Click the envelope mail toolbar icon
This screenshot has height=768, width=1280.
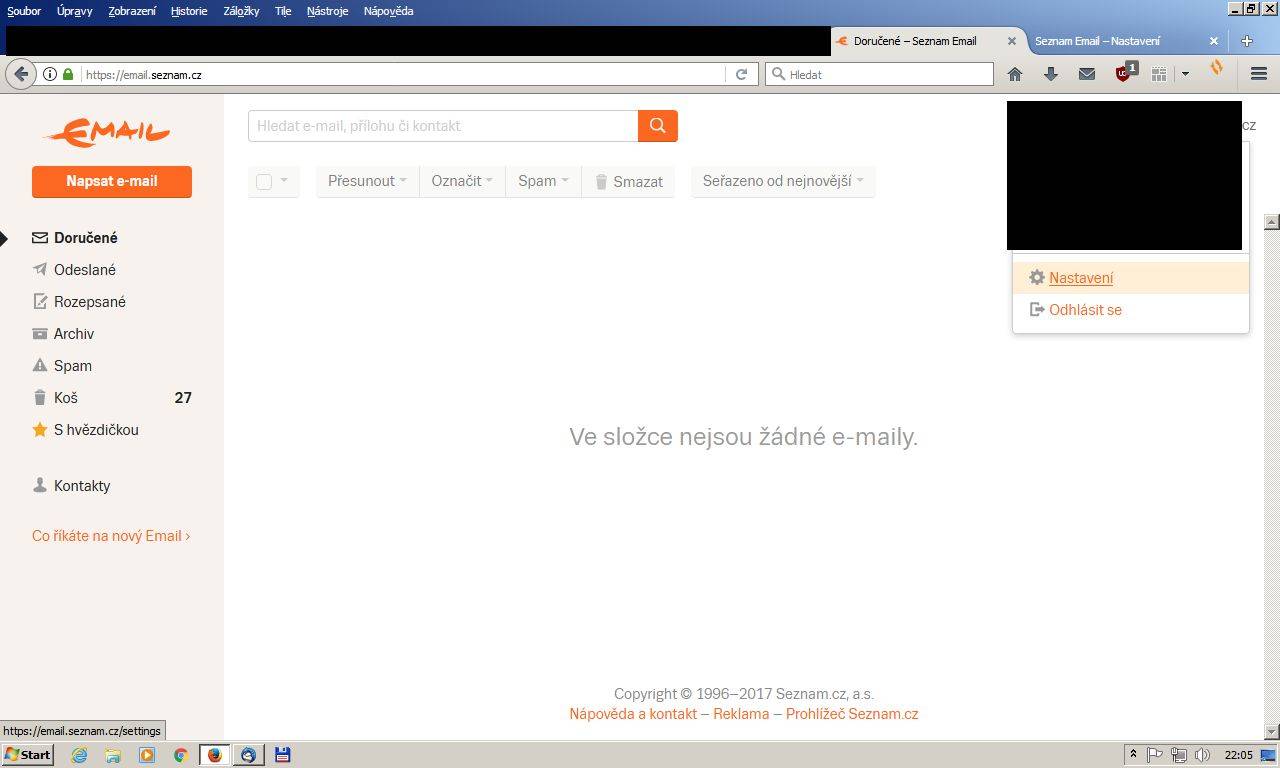[x=1087, y=74]
